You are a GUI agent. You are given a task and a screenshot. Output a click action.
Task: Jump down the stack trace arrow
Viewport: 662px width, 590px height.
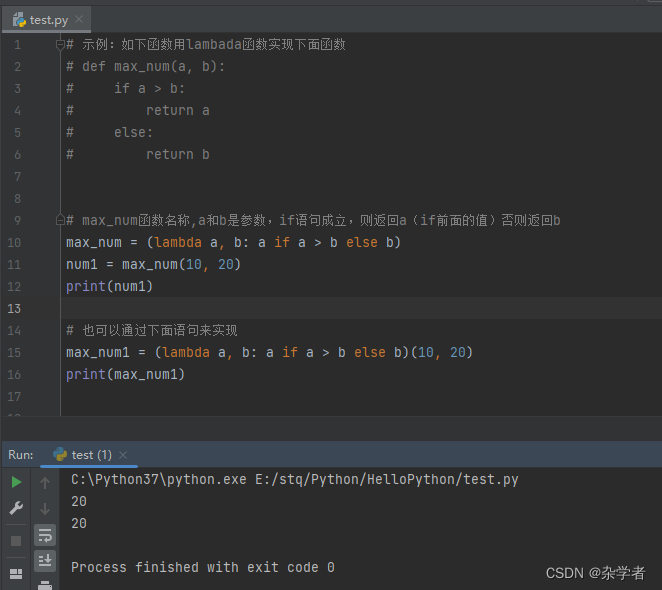[45, 508]
